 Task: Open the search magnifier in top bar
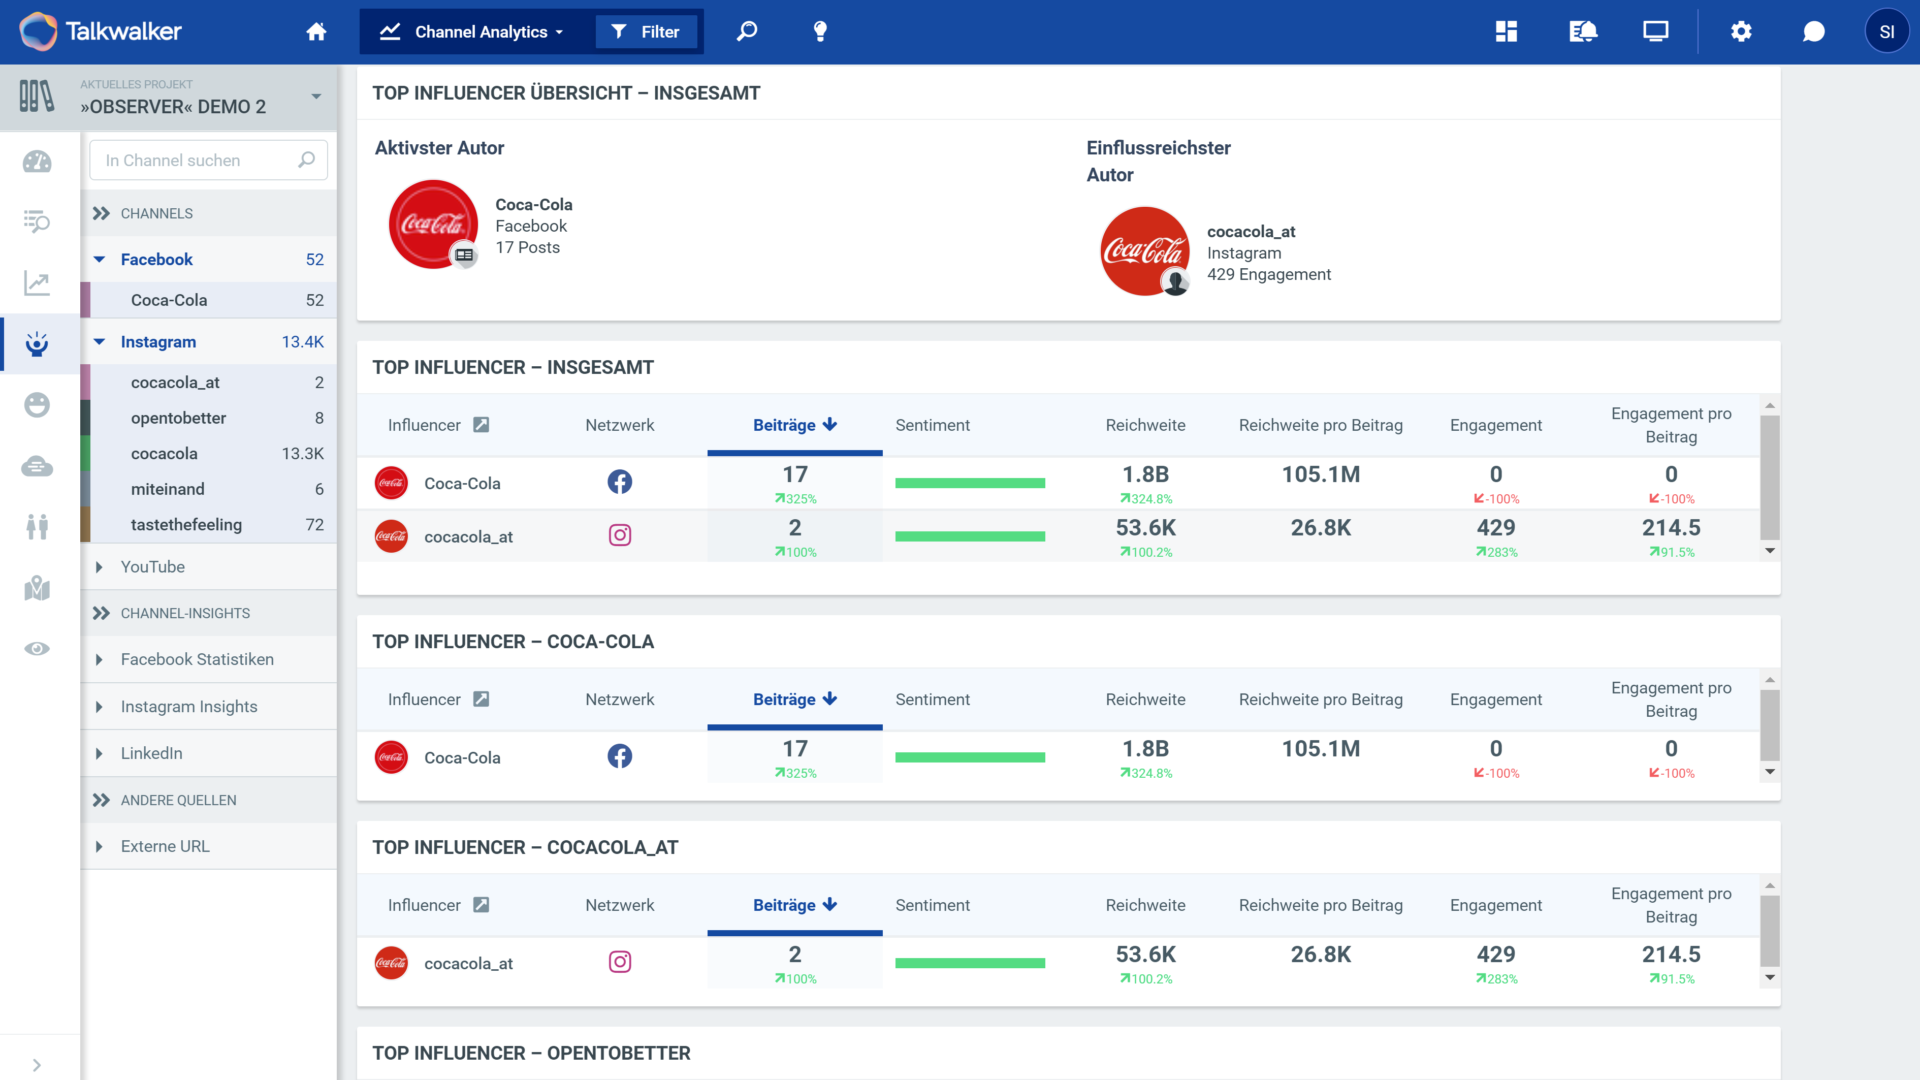(747, 32)
